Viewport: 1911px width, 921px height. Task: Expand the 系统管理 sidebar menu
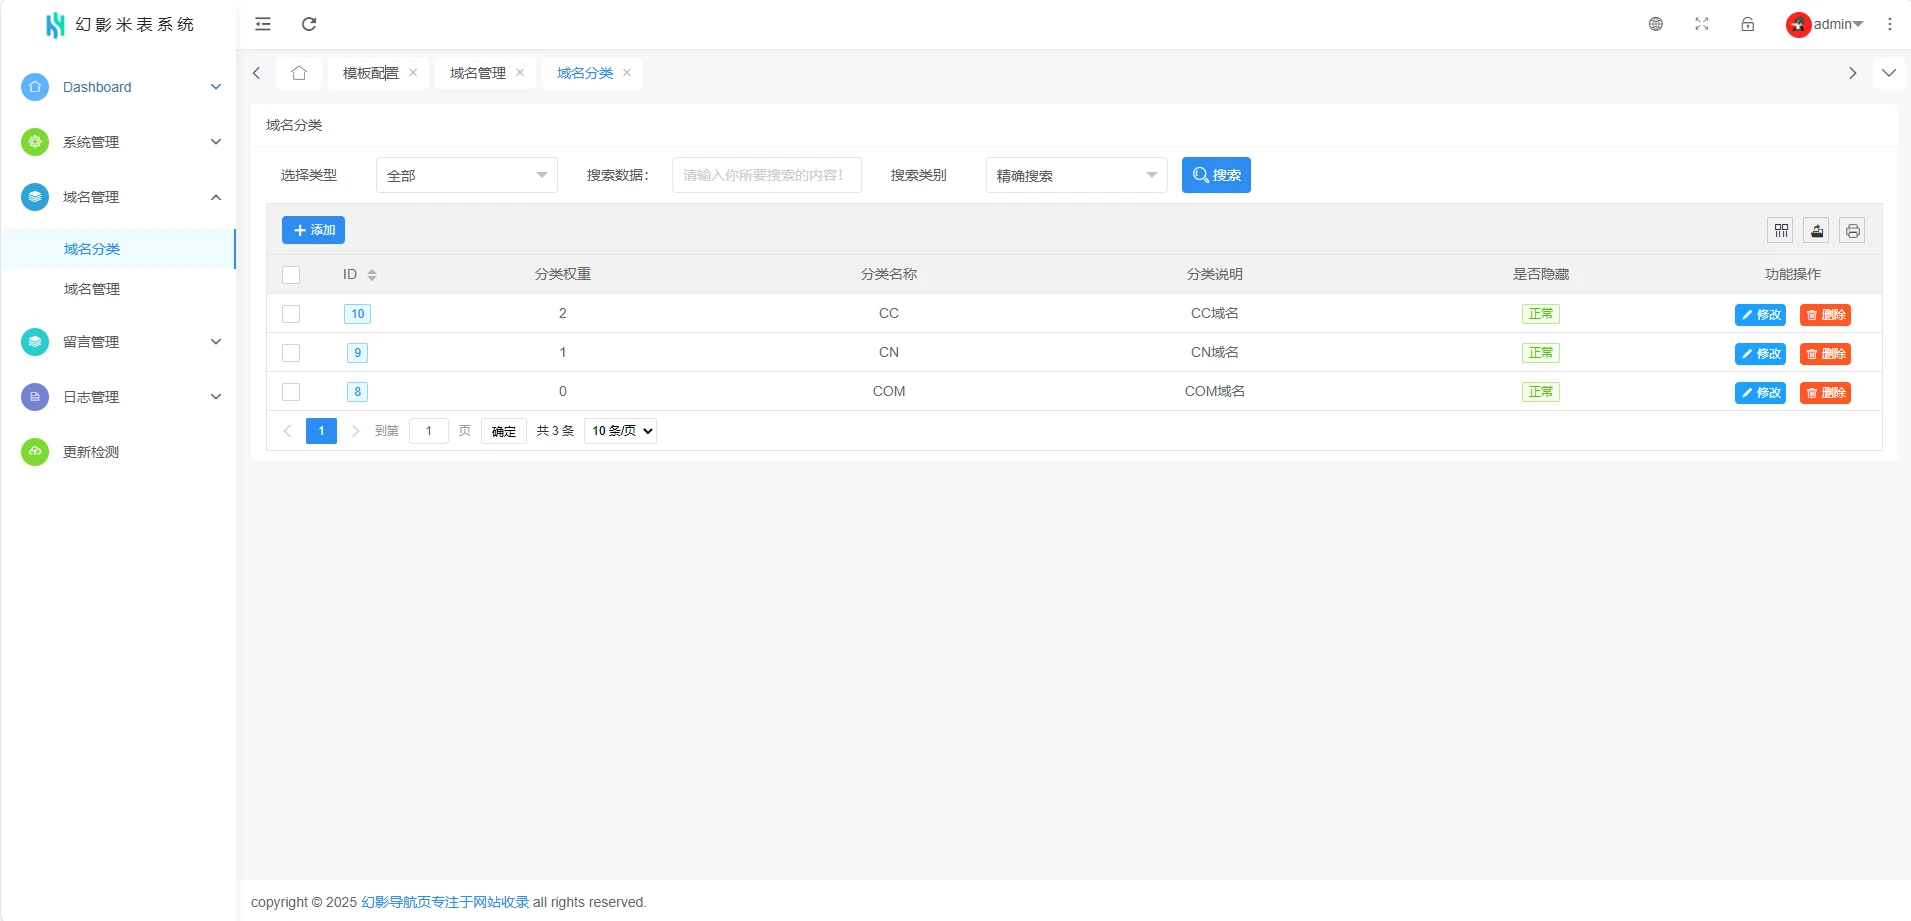click(x=120, y=142)
